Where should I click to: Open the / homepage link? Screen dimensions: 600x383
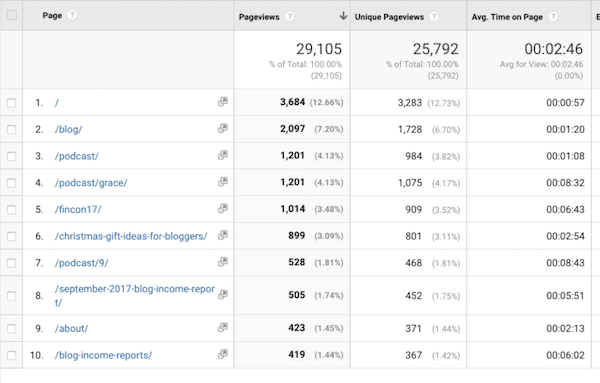57,103
